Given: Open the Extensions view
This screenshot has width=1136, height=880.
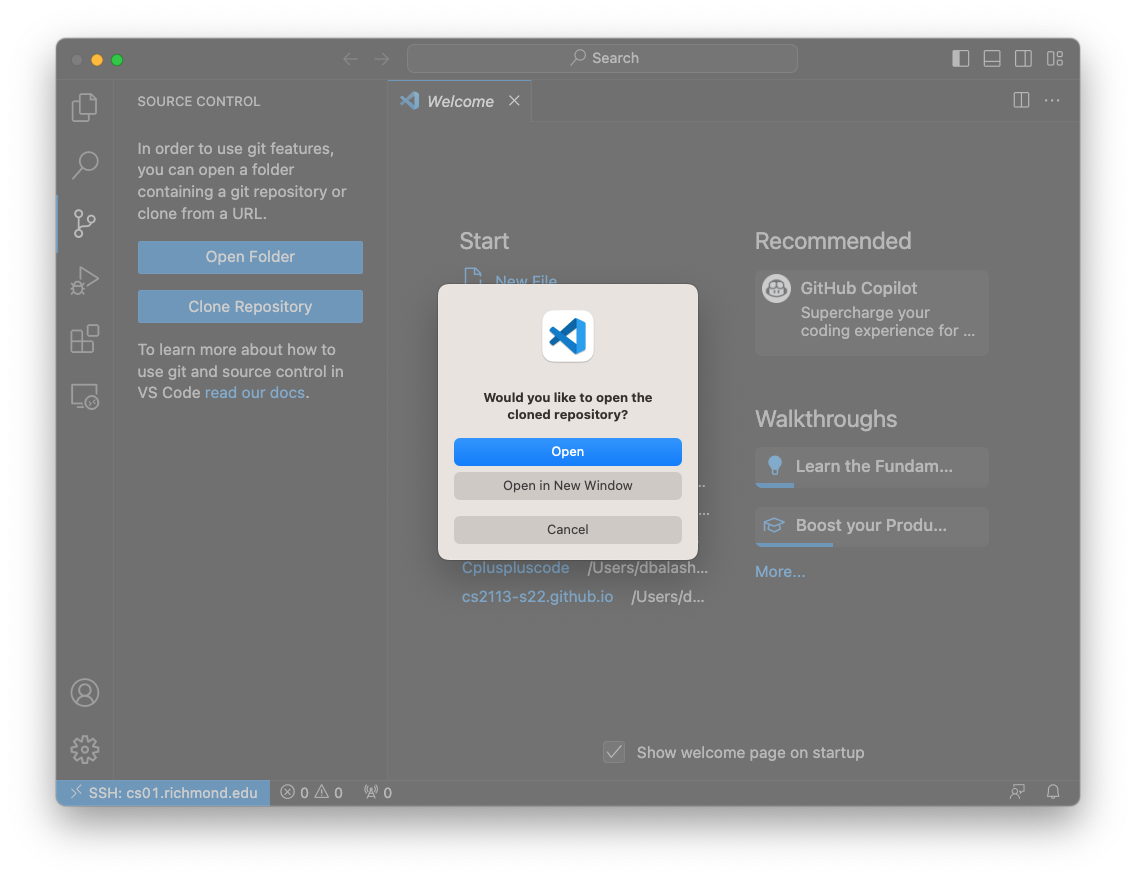Looking at the screenshot, I should point(85,338).
